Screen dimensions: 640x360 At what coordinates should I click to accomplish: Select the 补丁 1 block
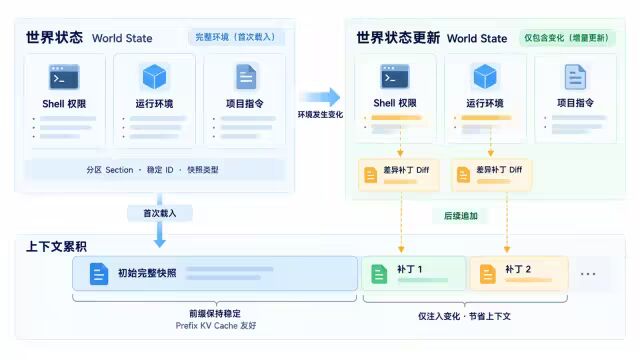414,273
